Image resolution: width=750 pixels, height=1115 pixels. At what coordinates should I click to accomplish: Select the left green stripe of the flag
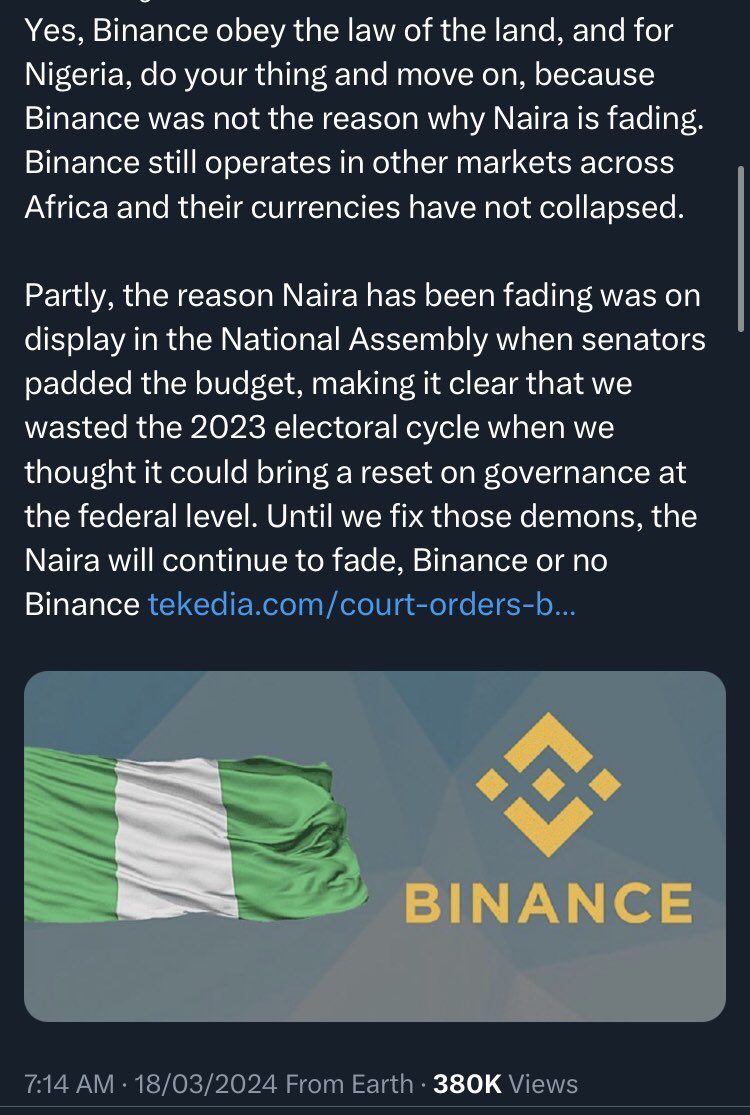point(70,834)
